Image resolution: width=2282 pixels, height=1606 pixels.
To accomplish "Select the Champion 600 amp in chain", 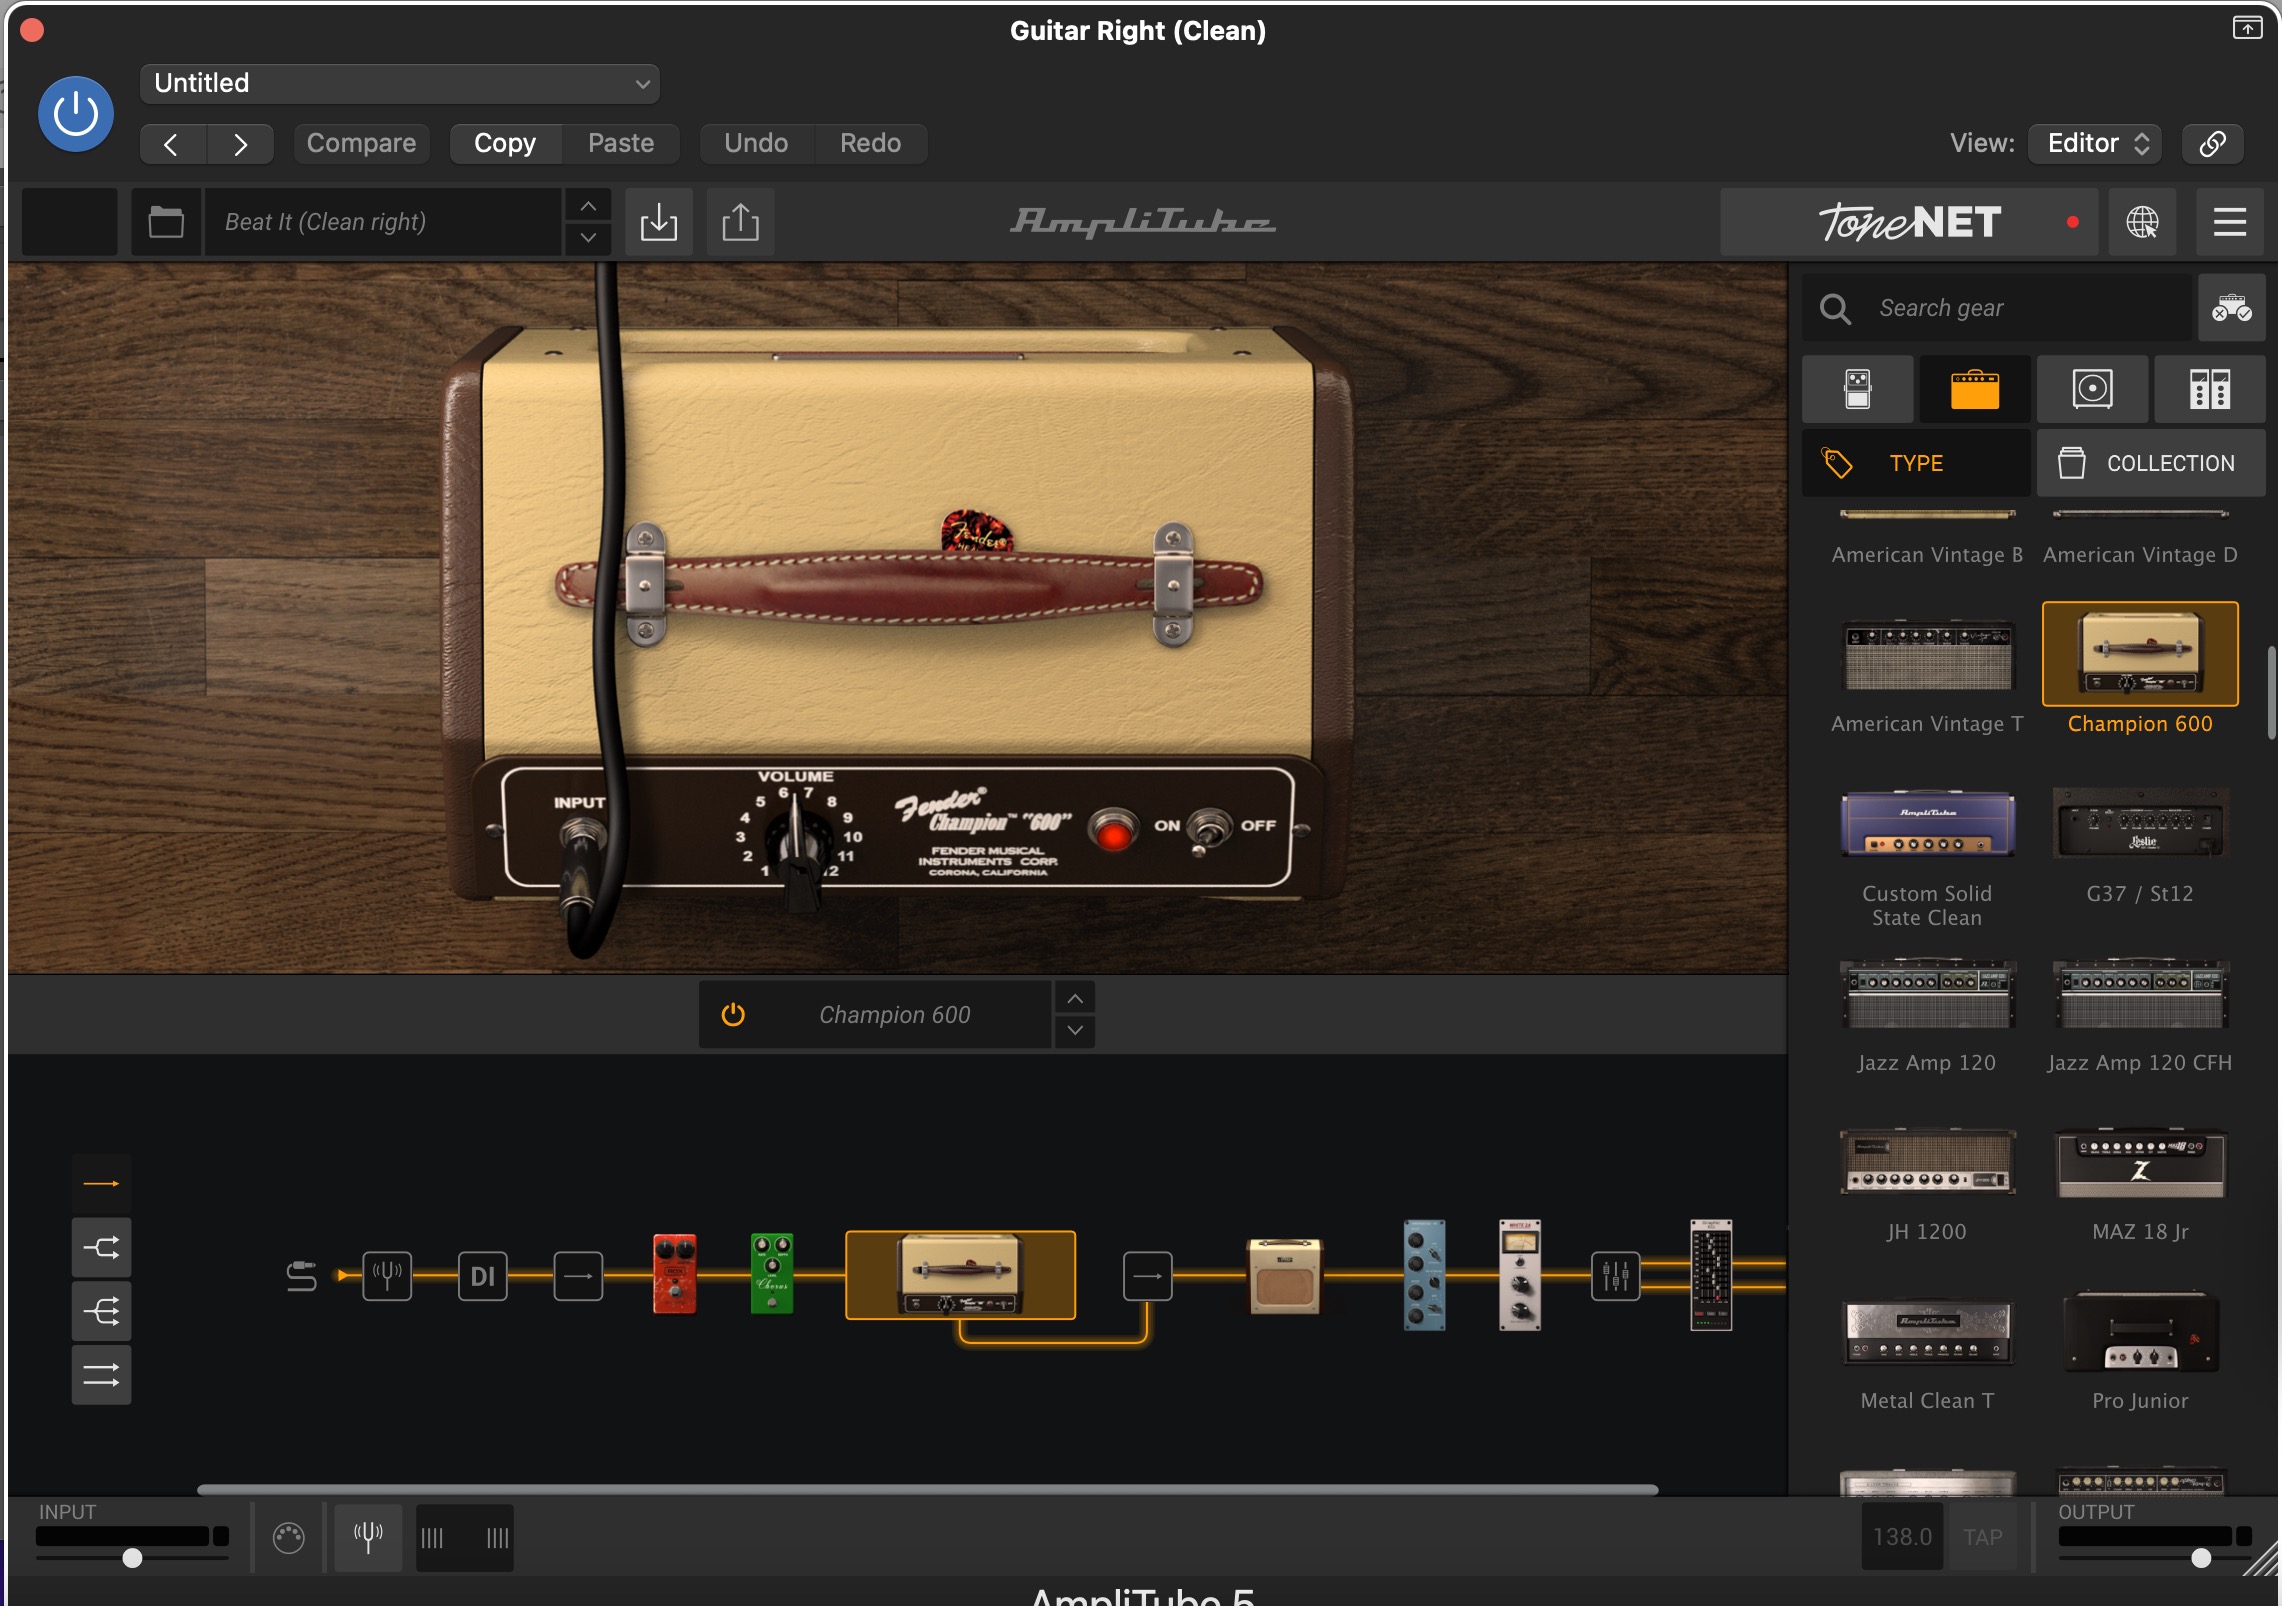I will point(961,1275).
